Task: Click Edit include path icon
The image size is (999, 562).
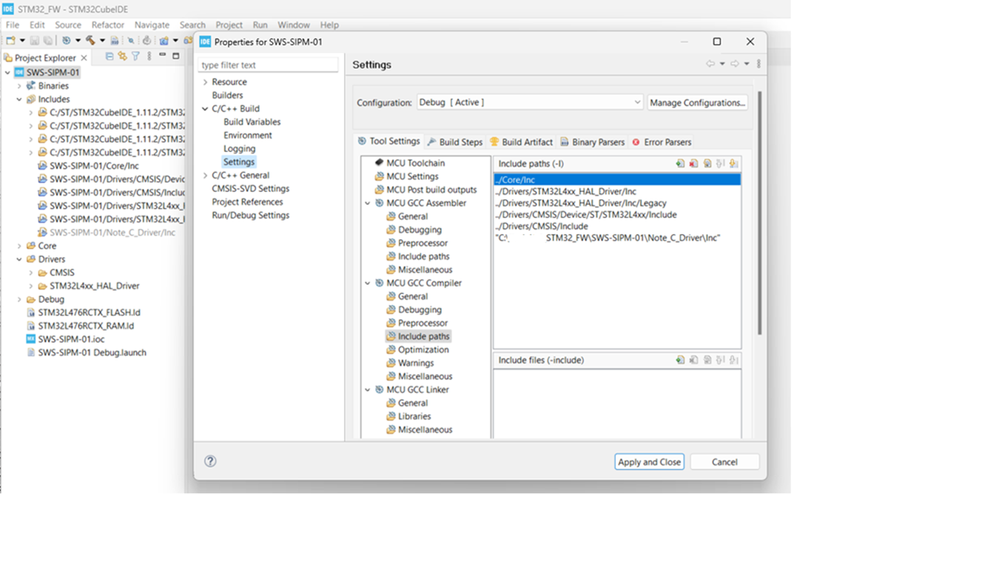Action: pyautogui.click(x=707, y=164)
